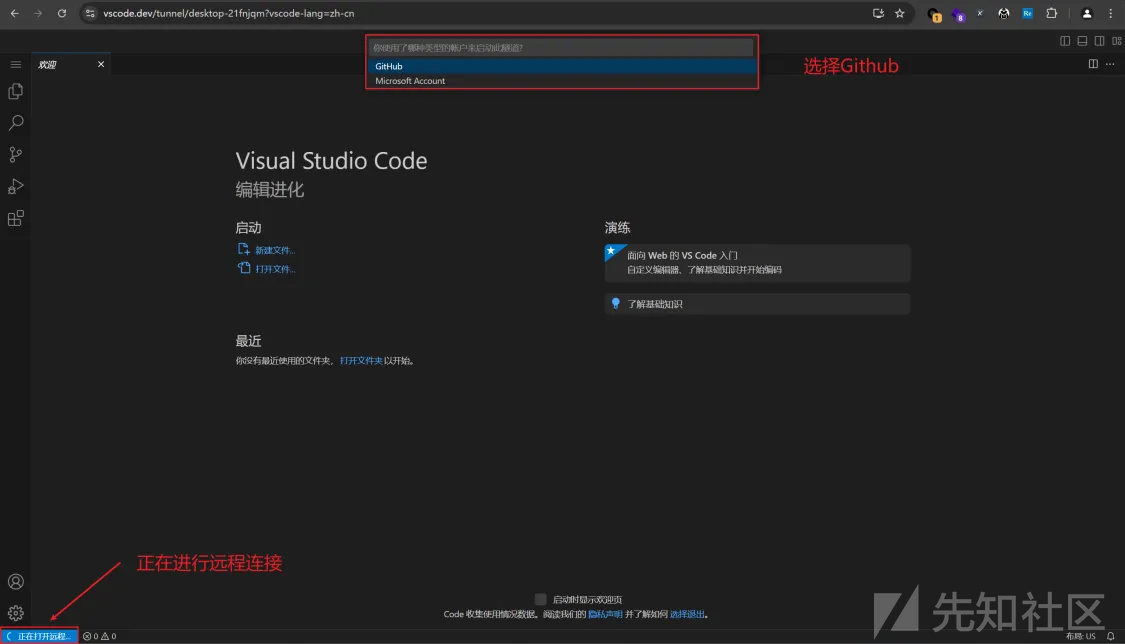
Task: Click the install app icon in address bar
Action: click(x=877, y=13)
